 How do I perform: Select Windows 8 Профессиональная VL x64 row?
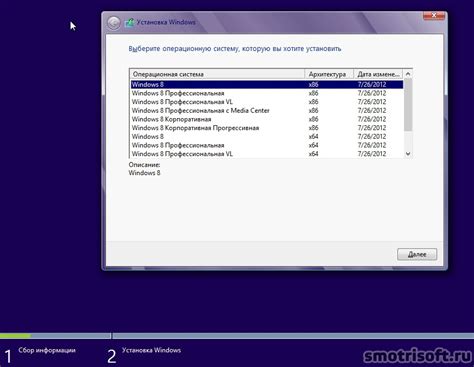click(x=267, y=154)
